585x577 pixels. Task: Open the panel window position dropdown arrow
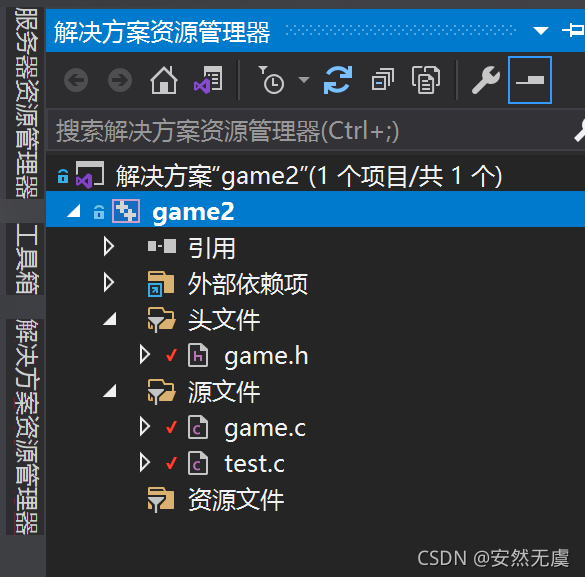tap(541, 31)
